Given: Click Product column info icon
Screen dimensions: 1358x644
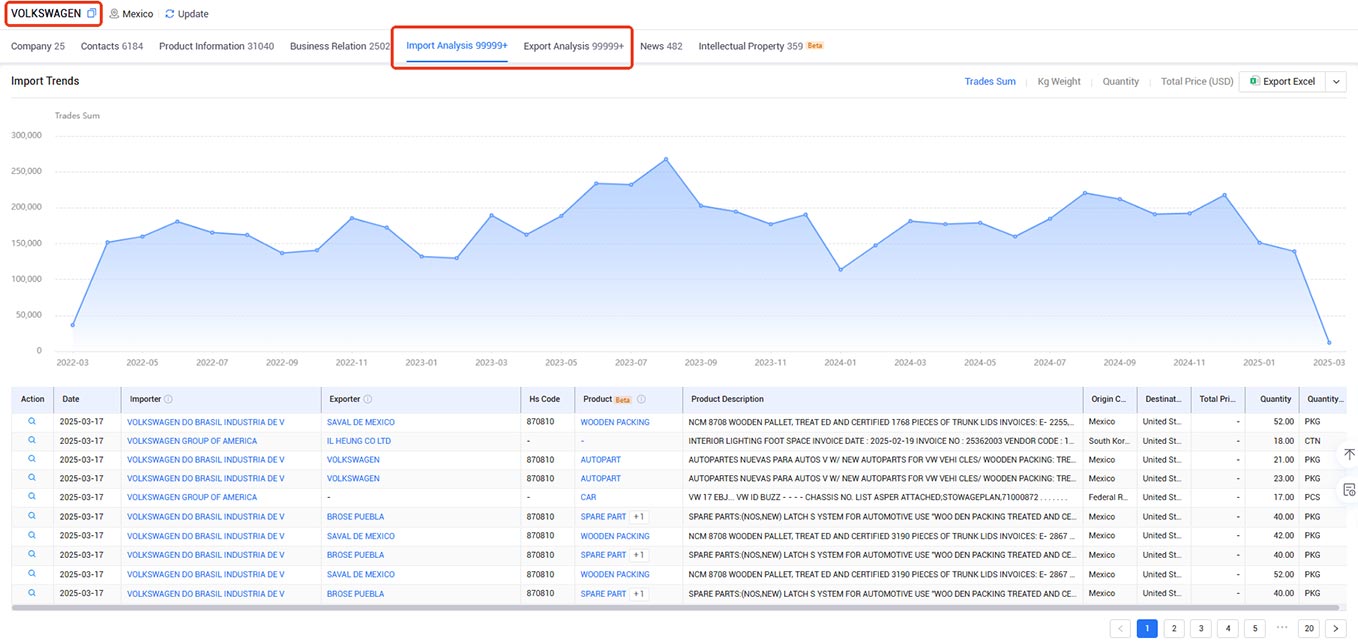Looking at the screenshot, I should click(x=641, y=399).
